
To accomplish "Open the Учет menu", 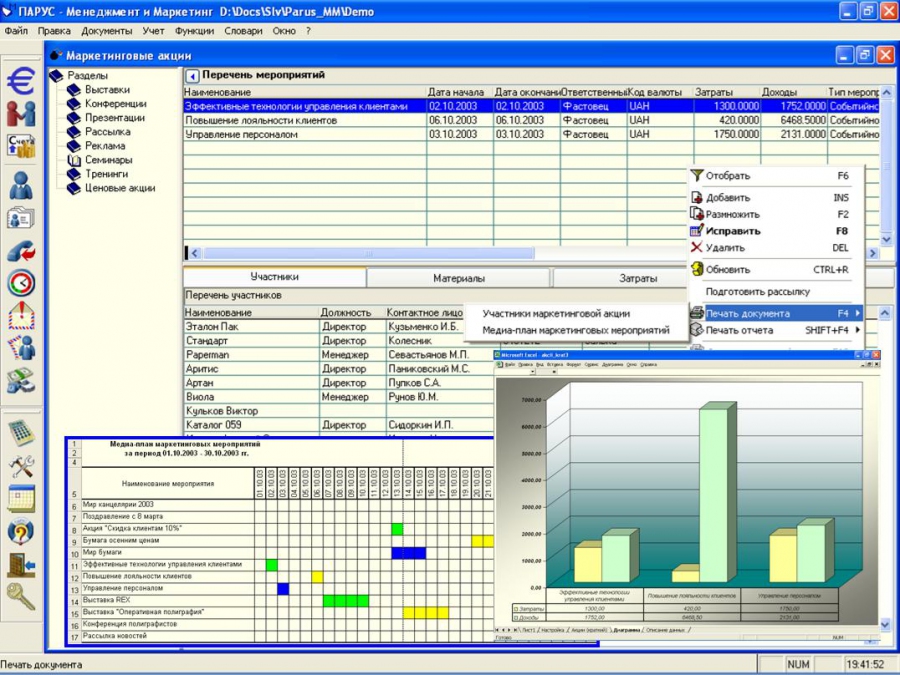I will pyautogui.click(x=153, y=31).
